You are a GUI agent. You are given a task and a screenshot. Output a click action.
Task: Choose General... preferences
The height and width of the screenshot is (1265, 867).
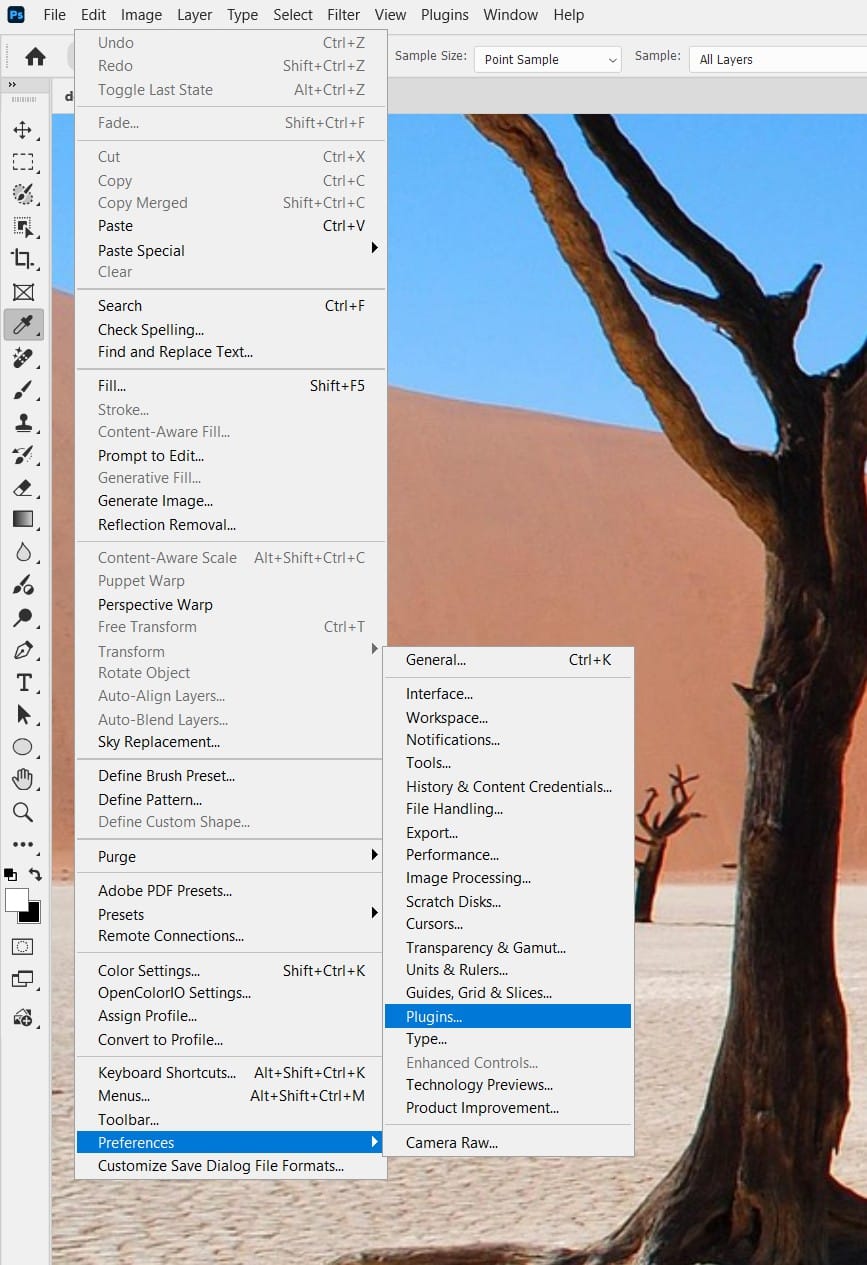coord(508,660)
